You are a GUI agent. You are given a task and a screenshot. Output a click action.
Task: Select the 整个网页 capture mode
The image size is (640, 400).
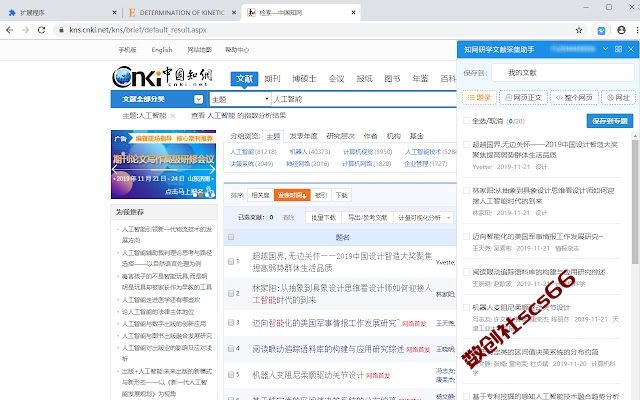coord(574,98)
